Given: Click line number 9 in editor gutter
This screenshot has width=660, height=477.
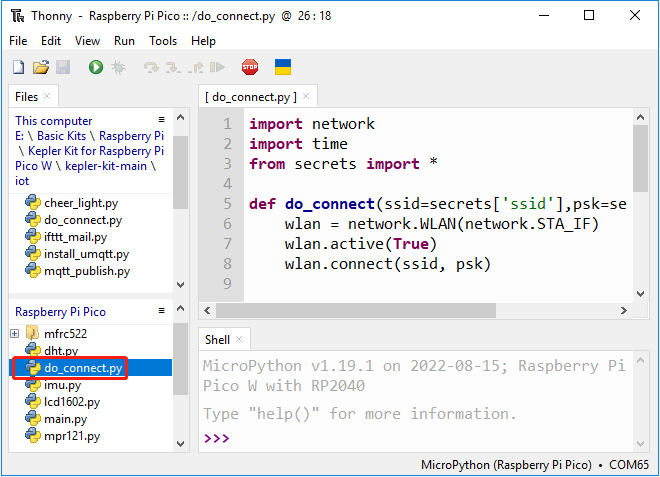Looking at the screenshot, I should click(227, 284).
